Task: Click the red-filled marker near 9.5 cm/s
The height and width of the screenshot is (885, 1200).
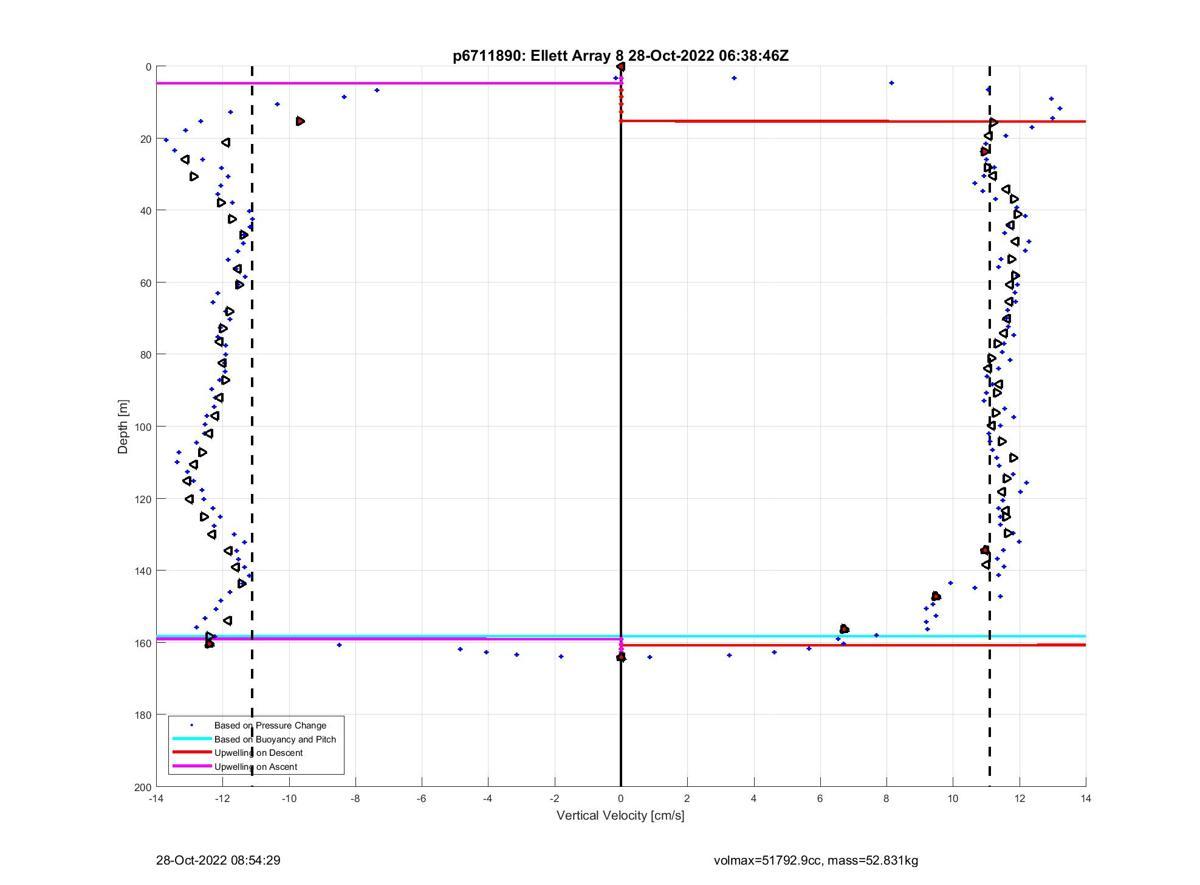Action: (x=936, y=596)
